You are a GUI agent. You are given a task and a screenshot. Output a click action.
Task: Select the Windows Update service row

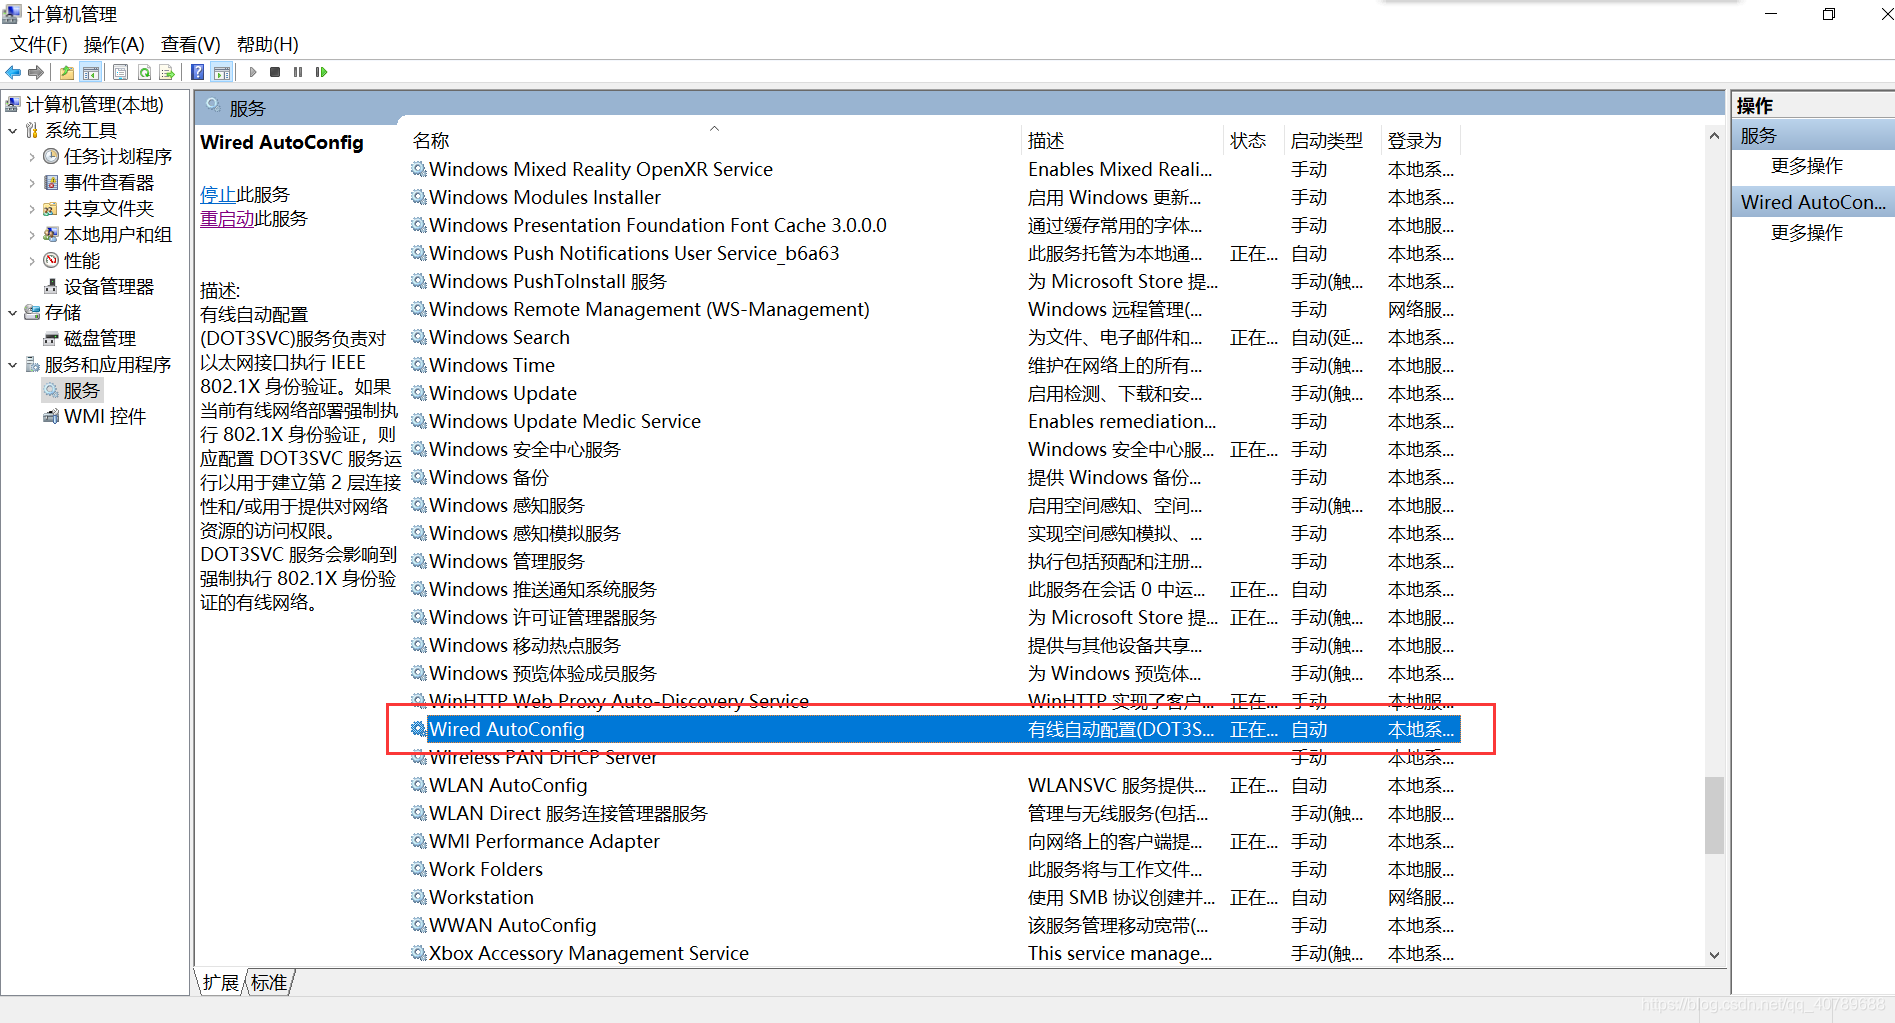click(x=935, y=393)
